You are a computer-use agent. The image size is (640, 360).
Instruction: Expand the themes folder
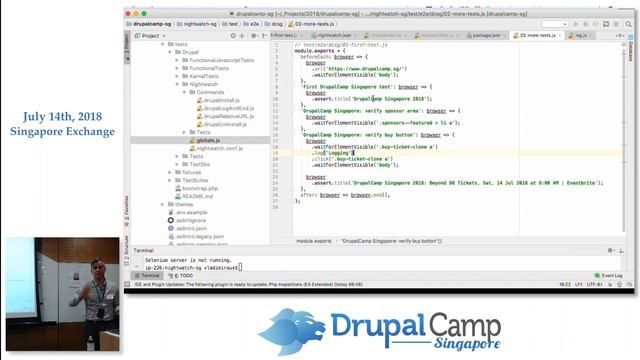coord(162,204)
